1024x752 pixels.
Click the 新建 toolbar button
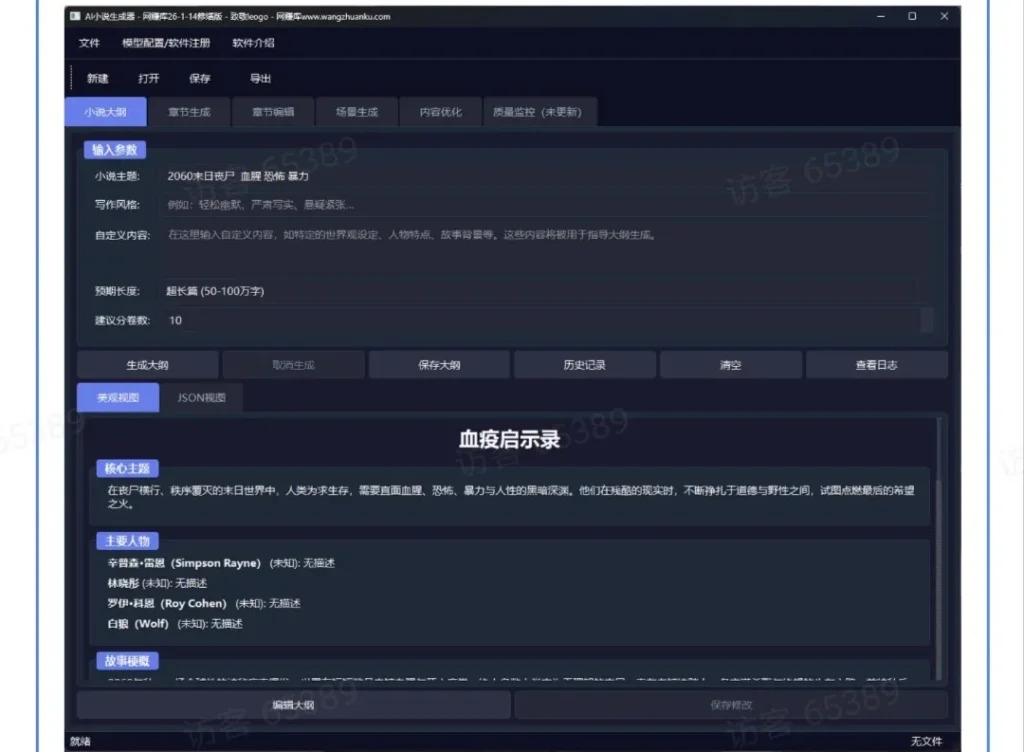tap(97, 78)
